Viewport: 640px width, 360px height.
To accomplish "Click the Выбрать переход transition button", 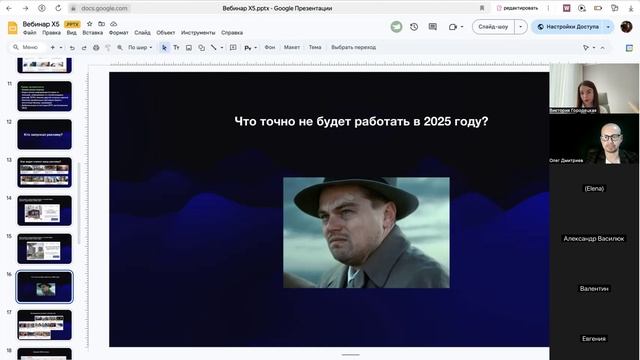I will [x=353, y=48].
